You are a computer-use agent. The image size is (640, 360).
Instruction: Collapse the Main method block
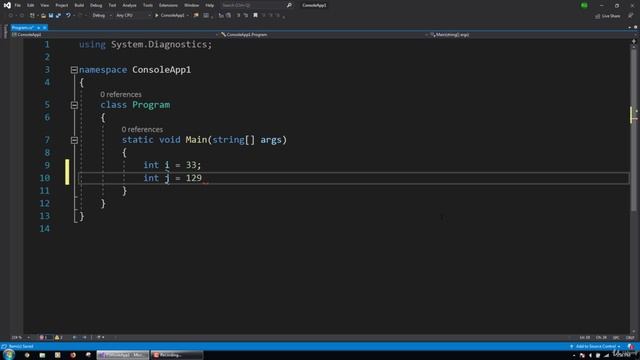coord(74,140)
